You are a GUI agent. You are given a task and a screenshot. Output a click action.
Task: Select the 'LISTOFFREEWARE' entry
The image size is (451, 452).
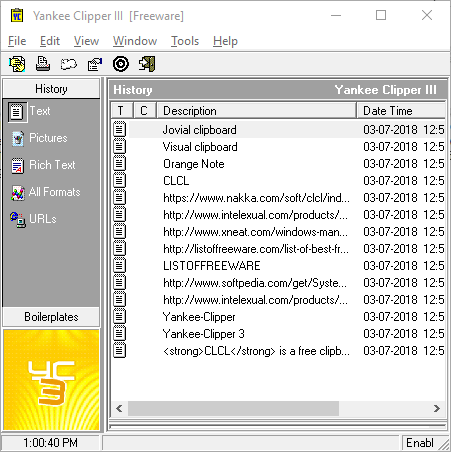(212, 266)
